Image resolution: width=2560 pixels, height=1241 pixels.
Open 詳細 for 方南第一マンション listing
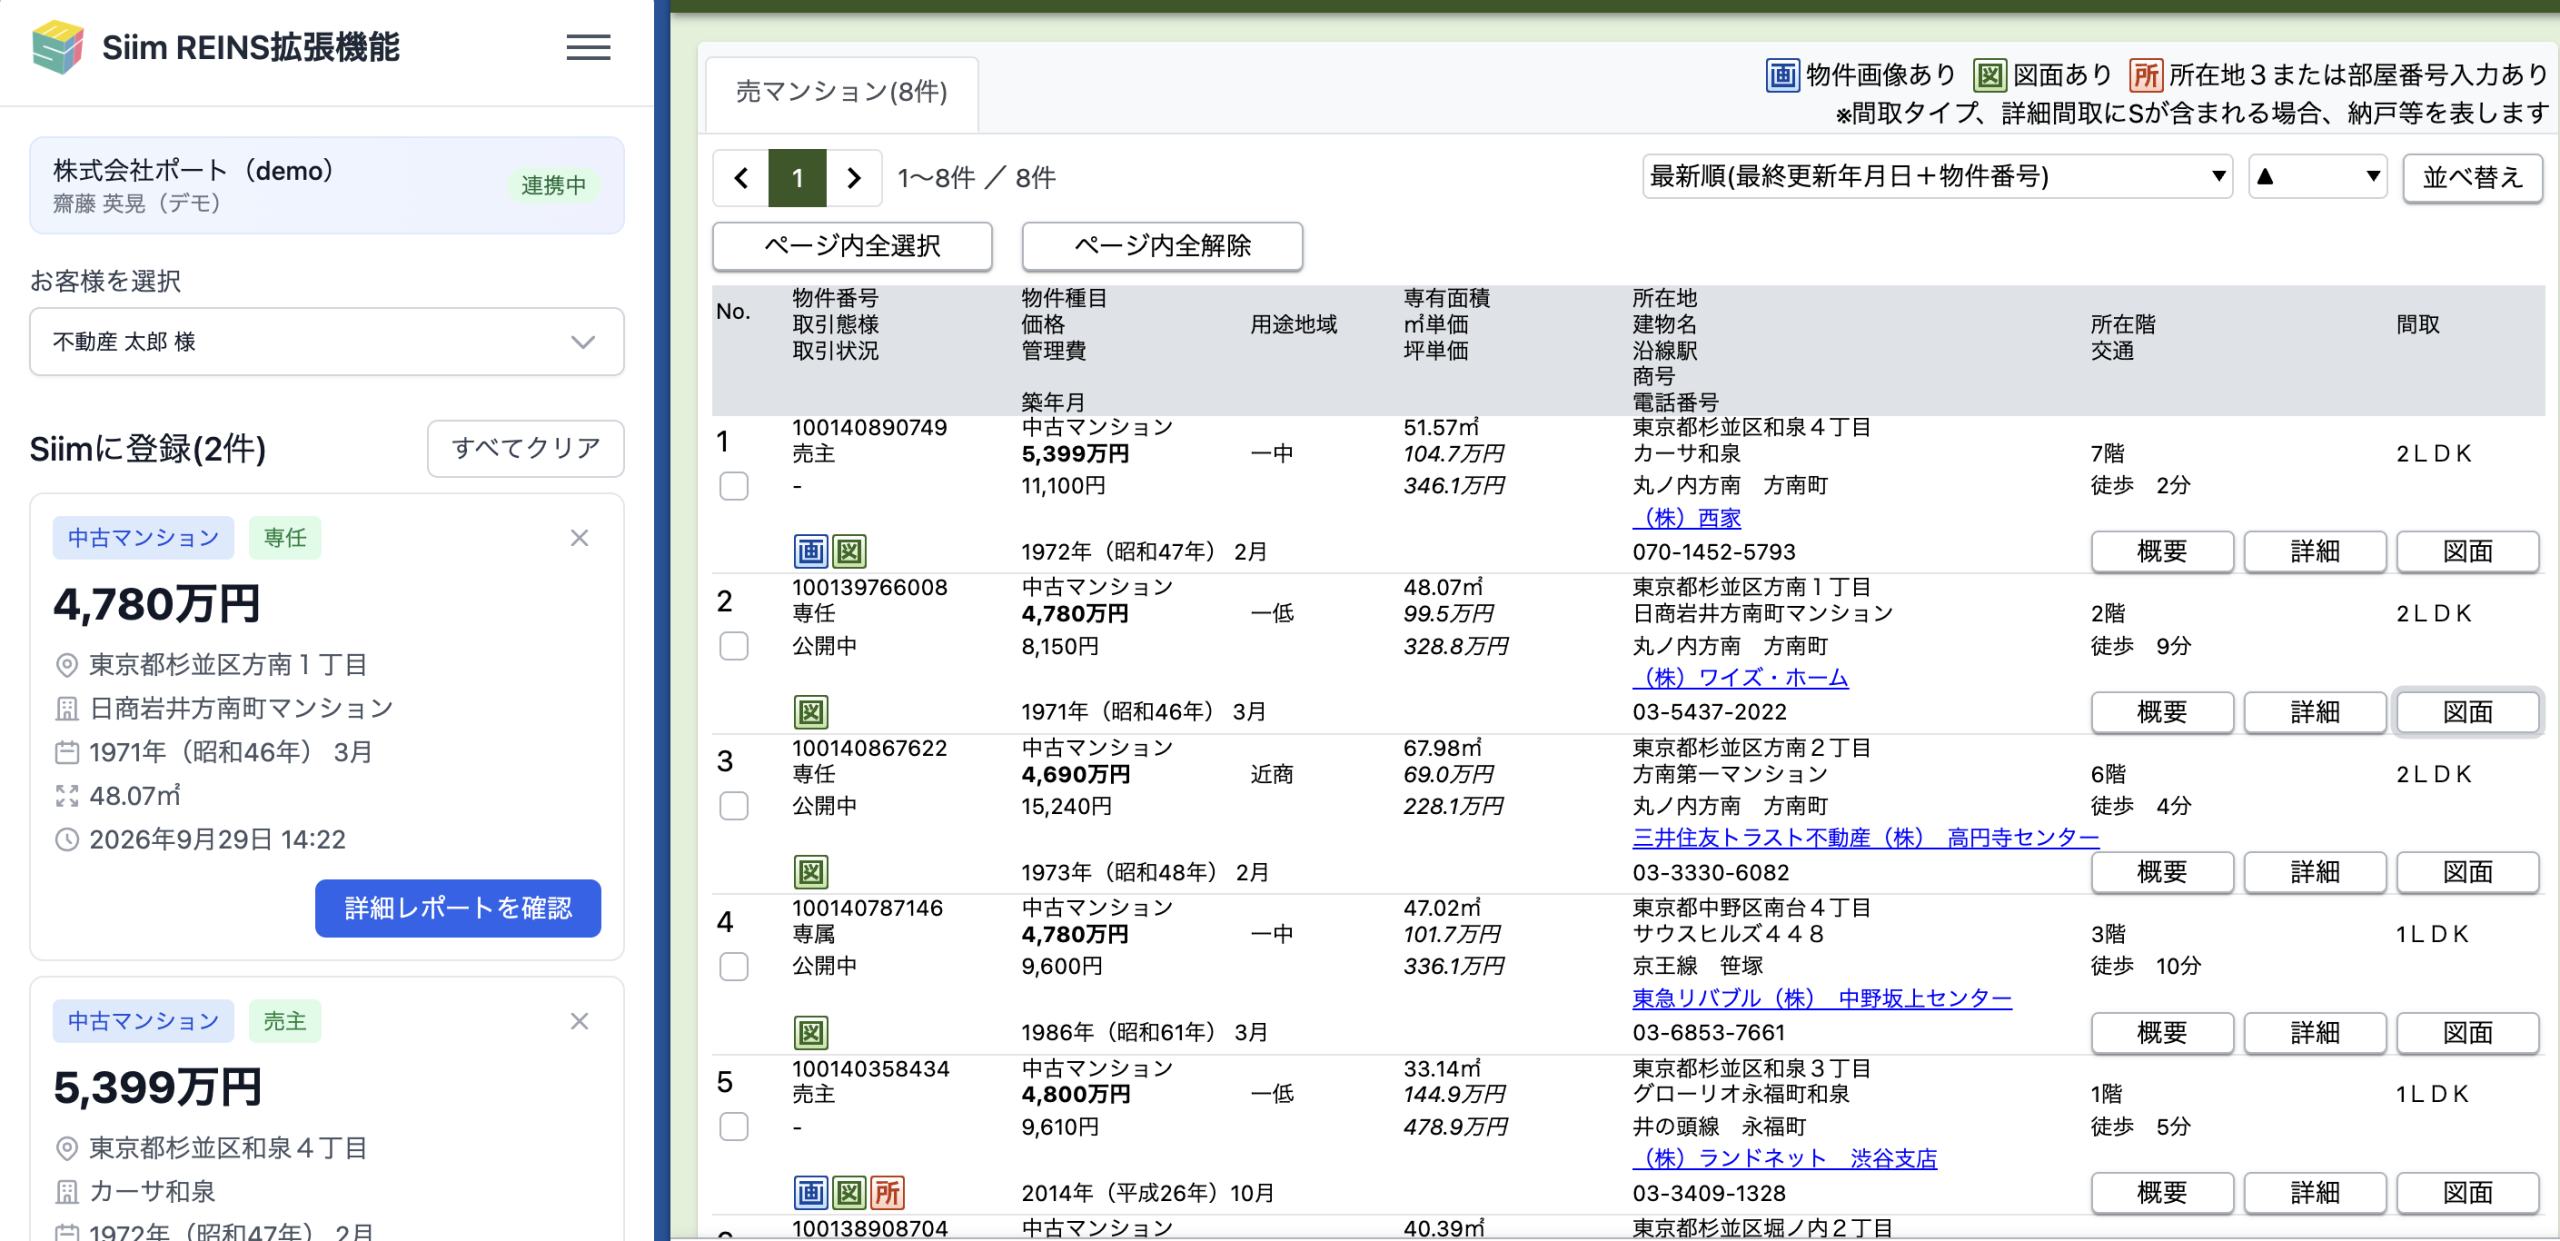2315,873
